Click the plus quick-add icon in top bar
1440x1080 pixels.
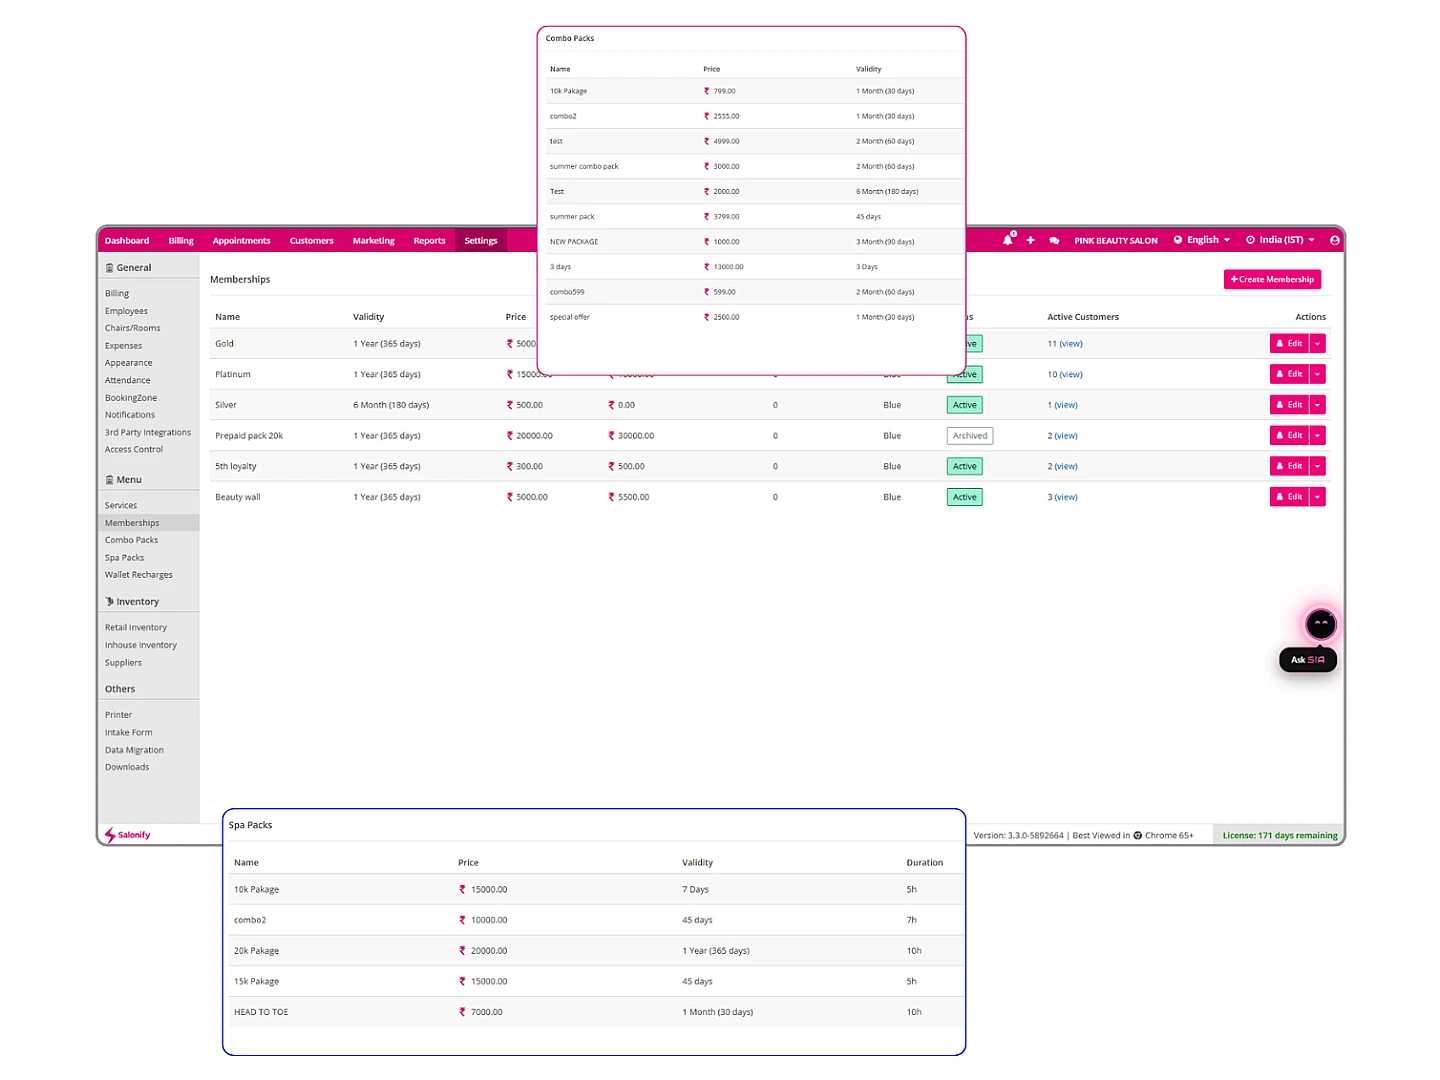click(1031, 240)
